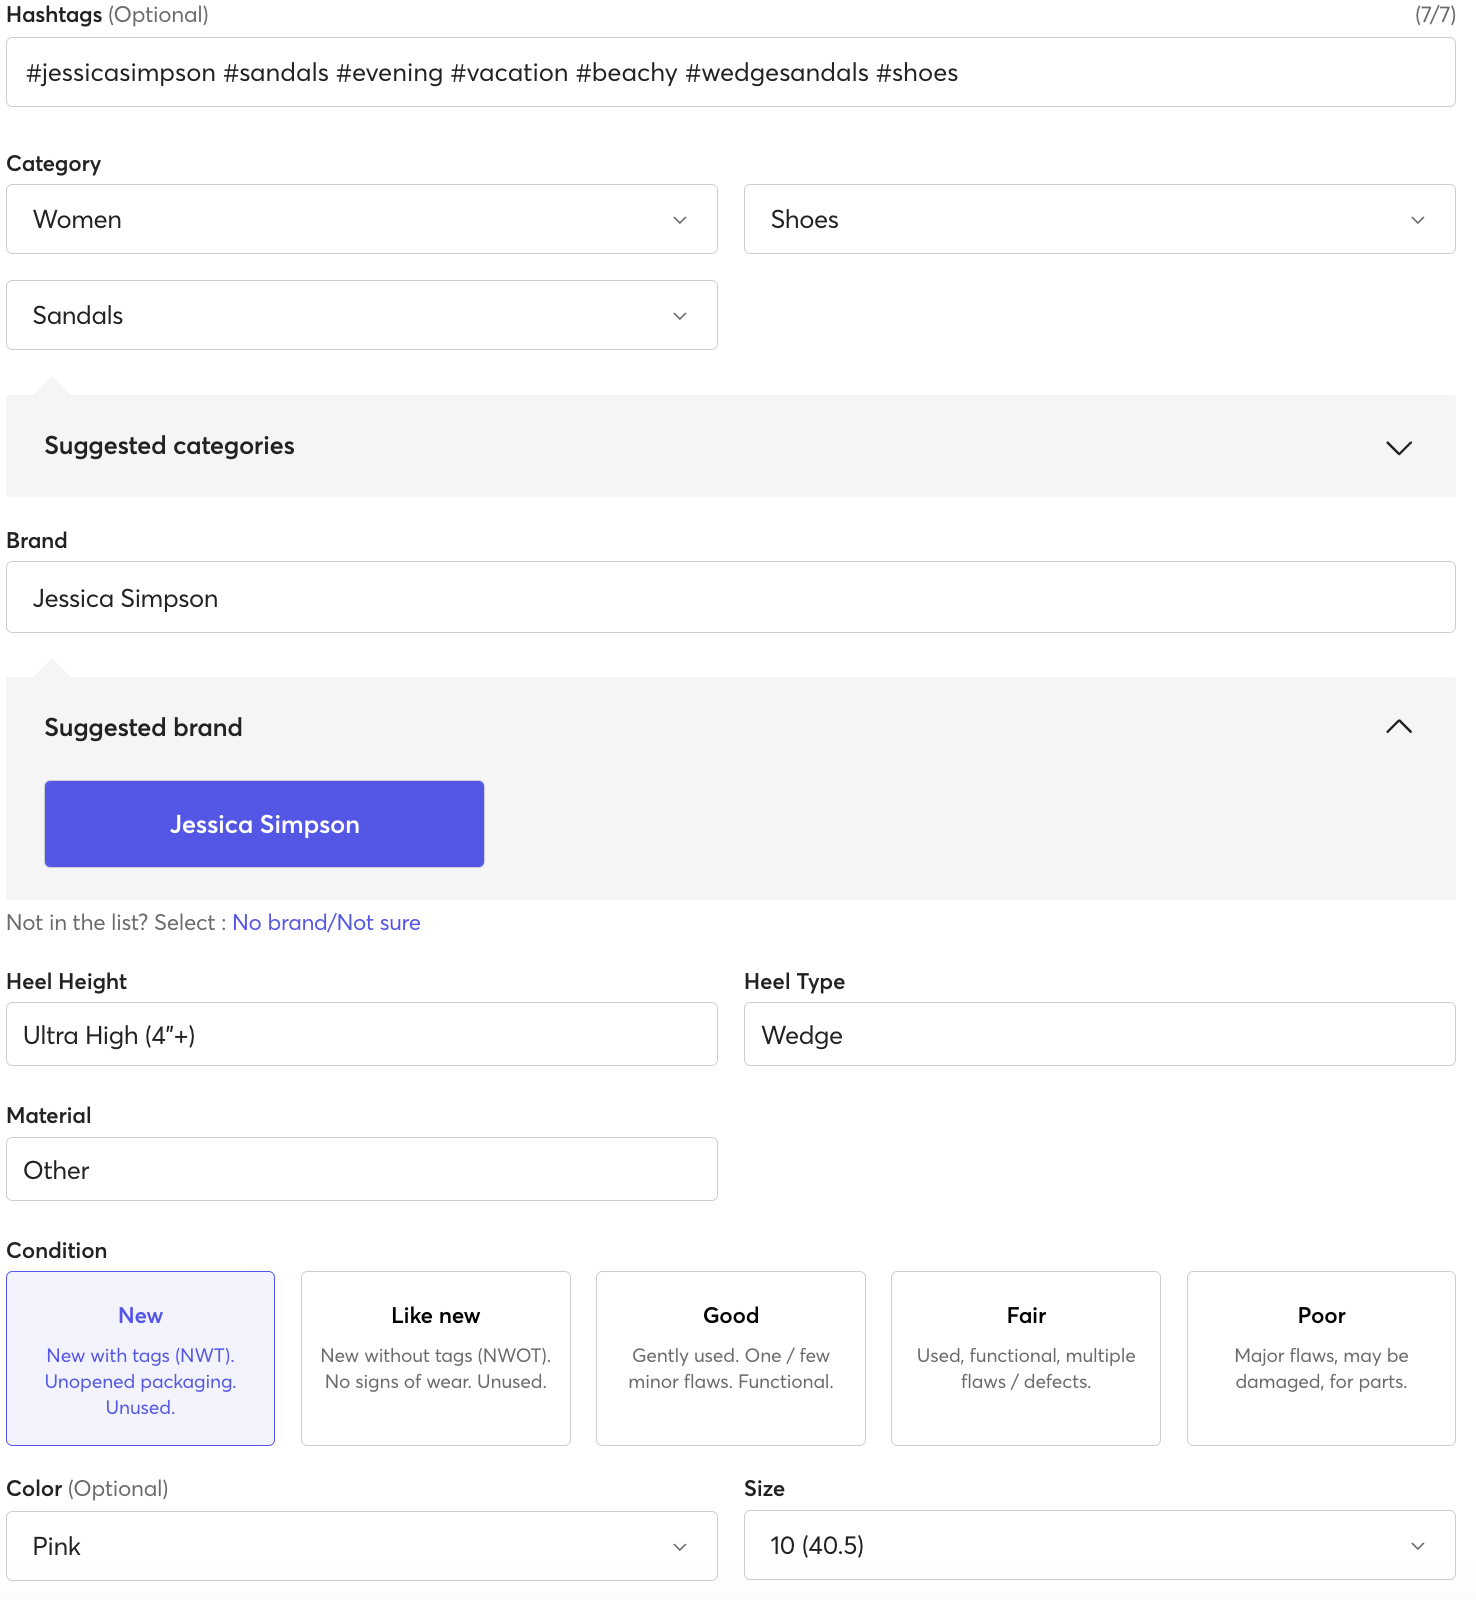Click the Heel Type Wedge field
Screen dimensions: 1476x1600
pyautogui.click(x=1098, y=1034)
